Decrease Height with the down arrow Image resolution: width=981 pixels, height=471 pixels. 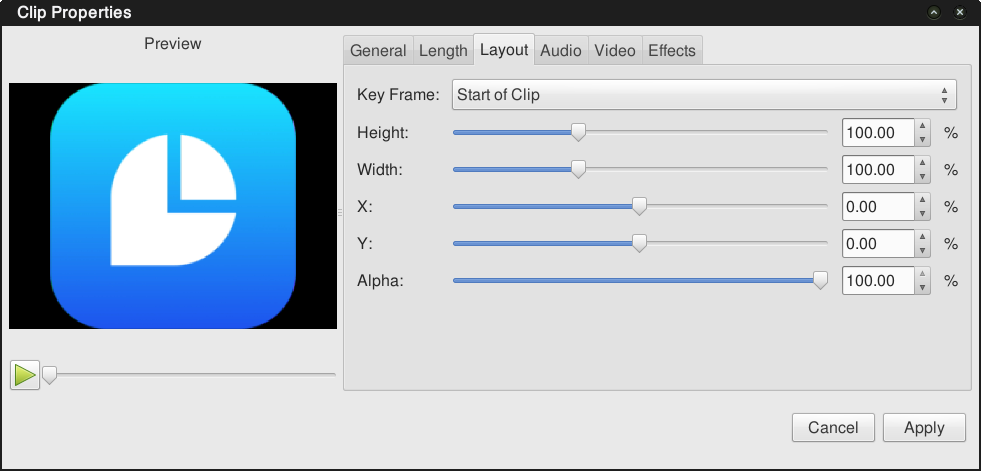click(922, 139)
